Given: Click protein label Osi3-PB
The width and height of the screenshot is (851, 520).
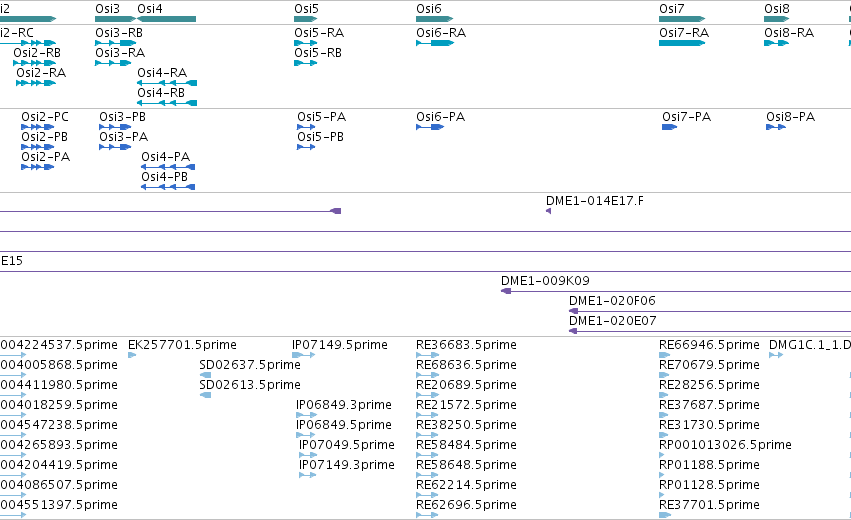Looking at the screenshot, I should (123, 117).
